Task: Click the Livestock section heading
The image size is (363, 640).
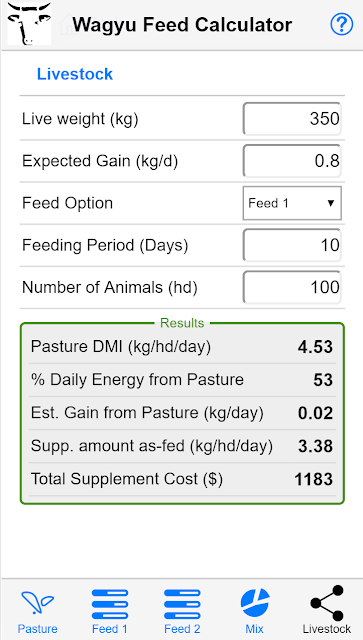Action: tap(75, 74)
